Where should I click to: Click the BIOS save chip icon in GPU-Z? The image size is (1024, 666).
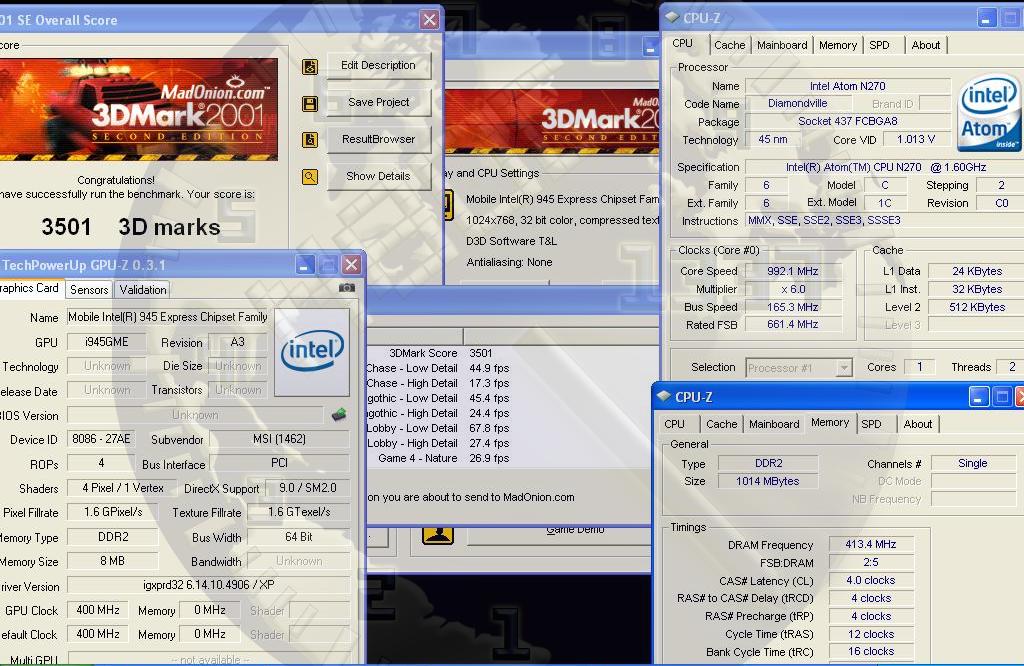[x=339, y=415]
